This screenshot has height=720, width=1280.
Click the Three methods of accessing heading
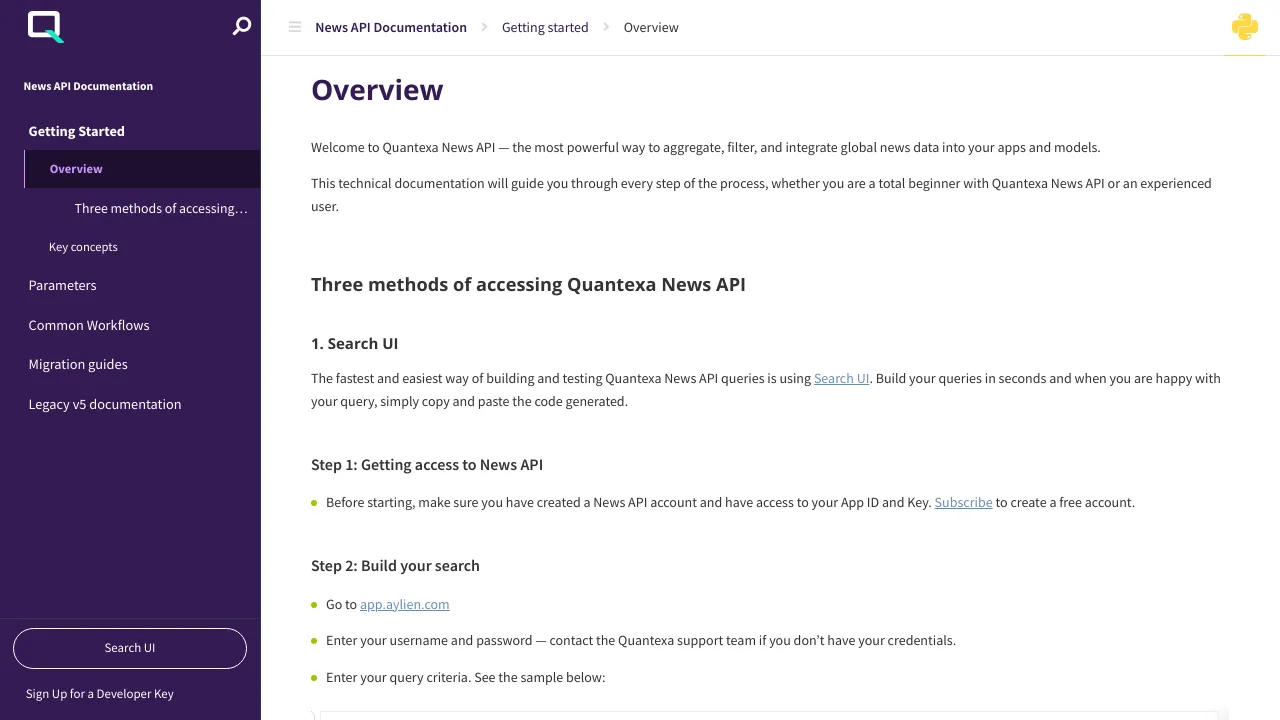point(528,284)
